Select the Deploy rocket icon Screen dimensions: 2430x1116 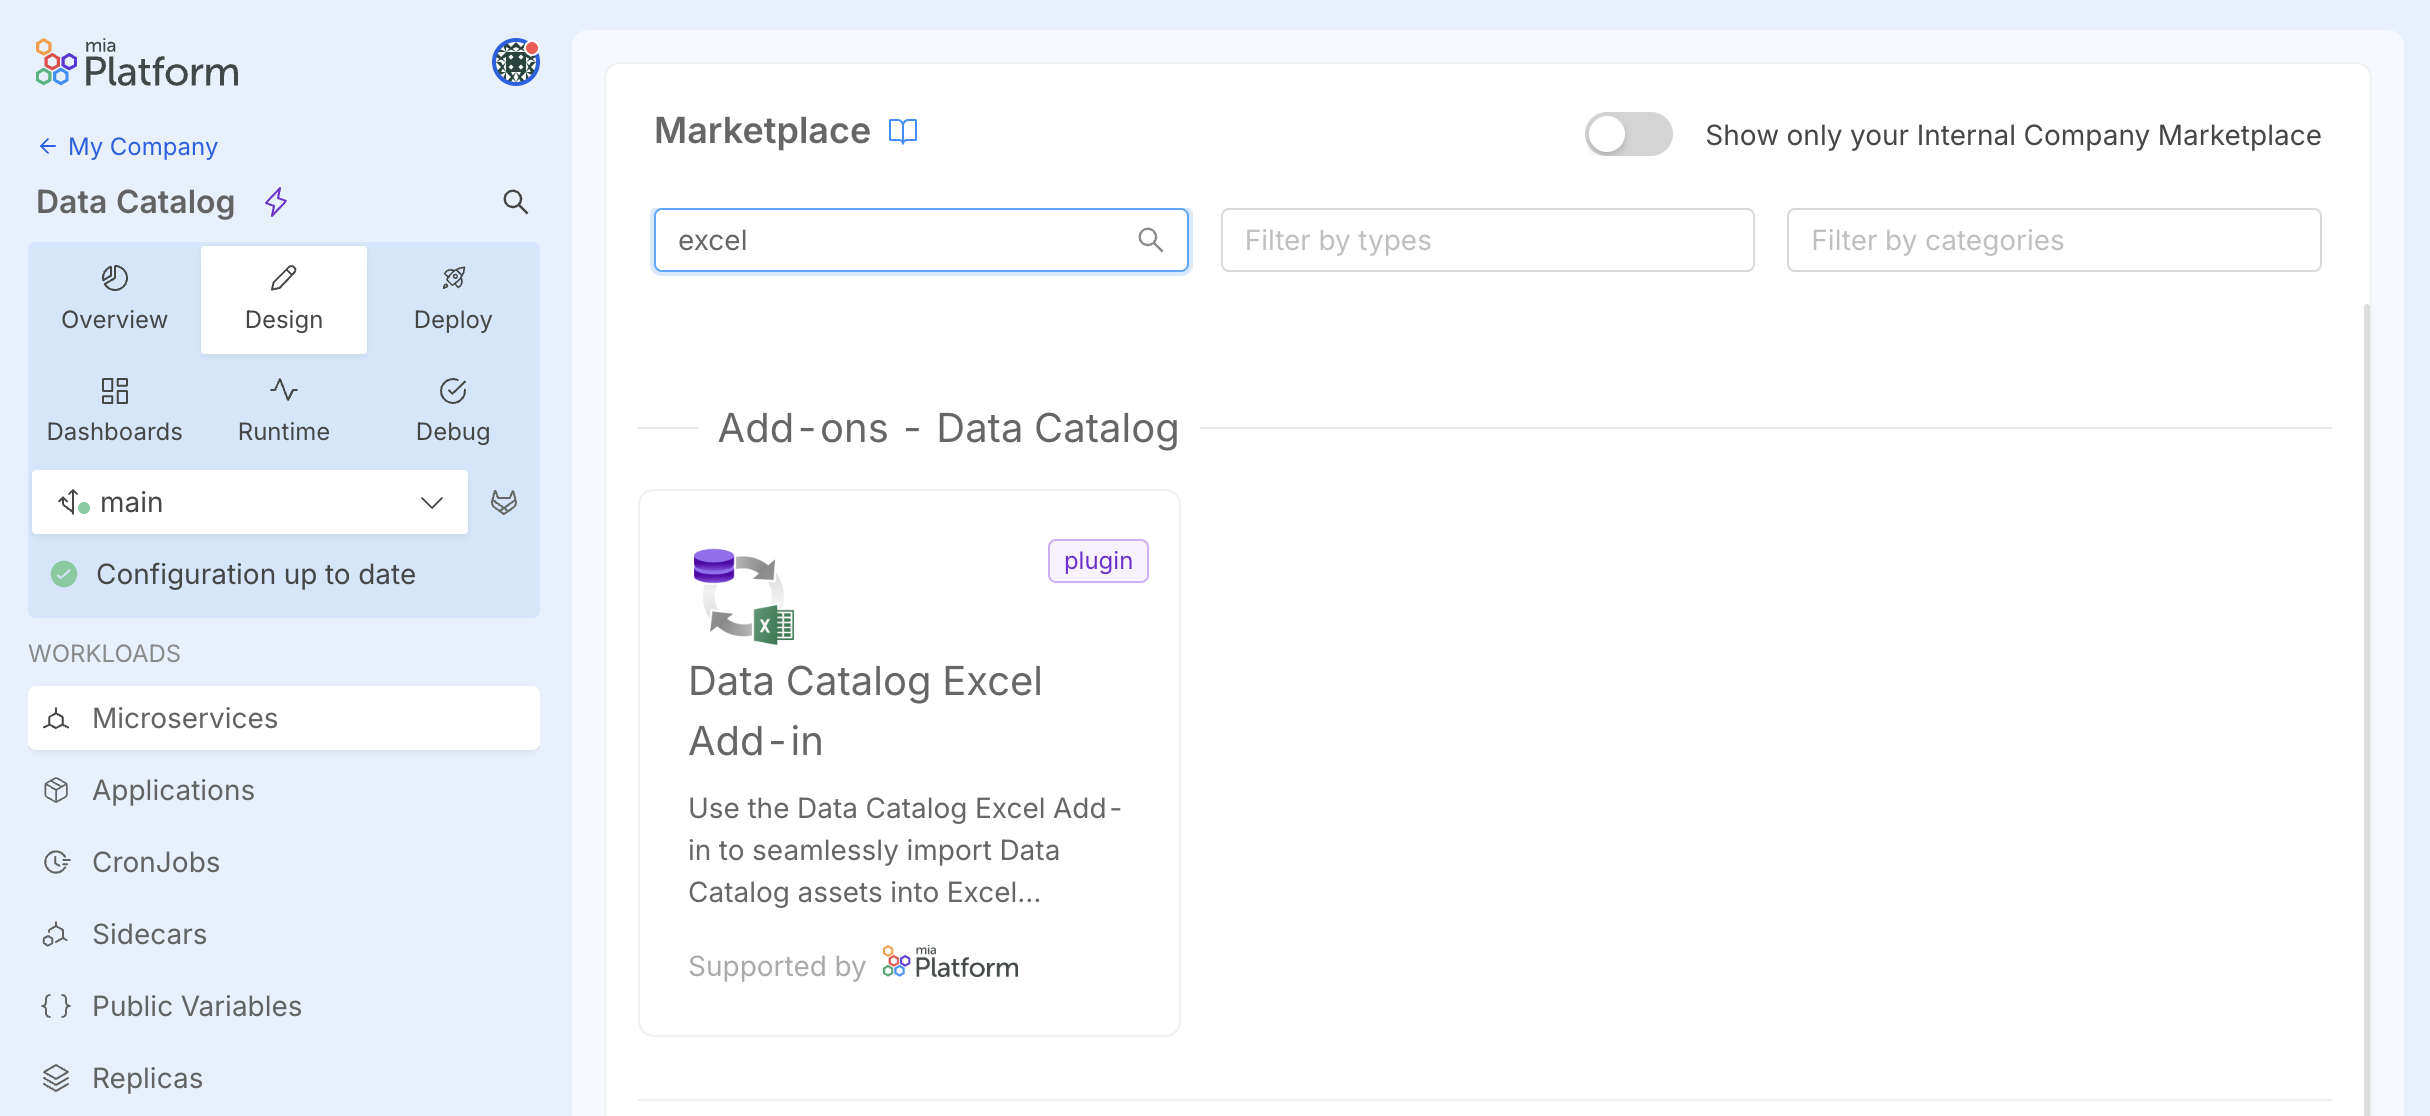[x=453, y=279]
